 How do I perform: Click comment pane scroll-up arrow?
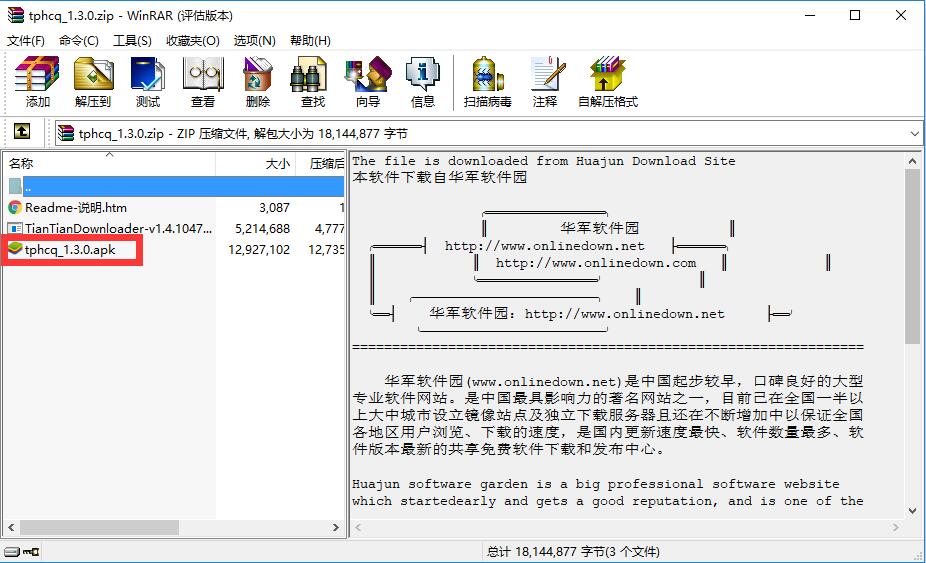point(912,161)
